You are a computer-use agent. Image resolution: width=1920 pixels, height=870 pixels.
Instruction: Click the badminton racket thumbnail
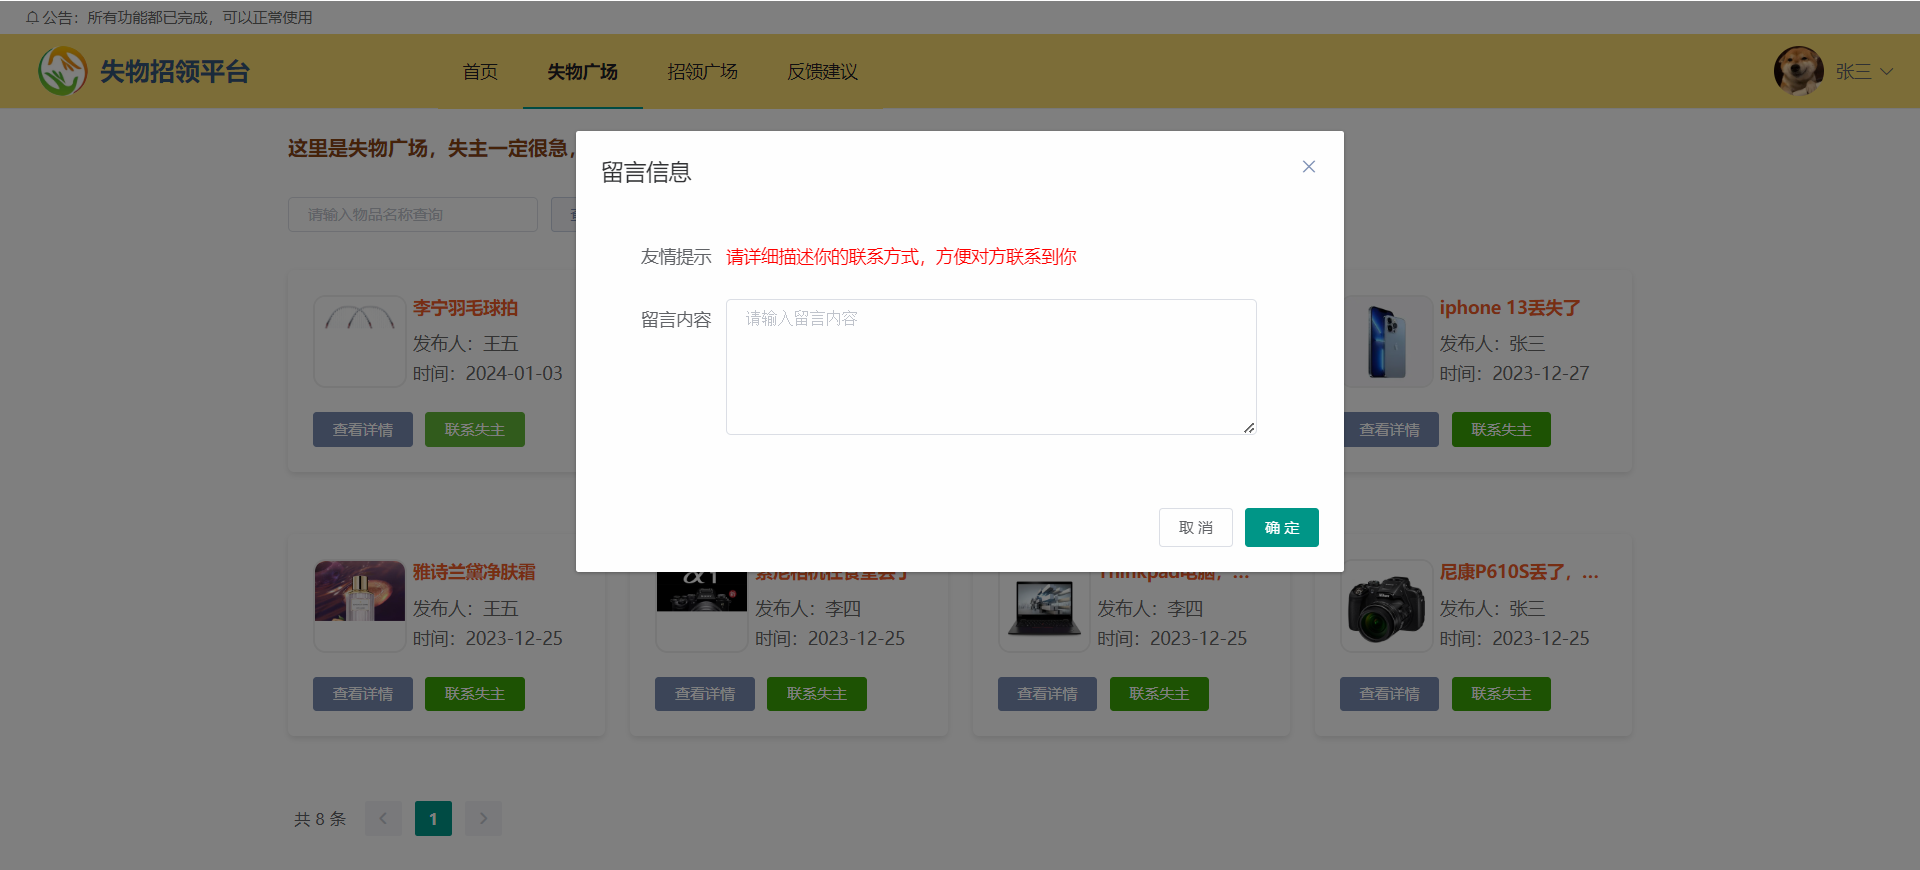click(x=360, y=341)
